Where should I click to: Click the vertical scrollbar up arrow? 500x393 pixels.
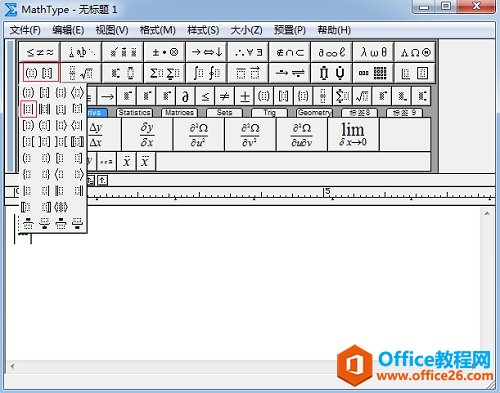[x=487, y=213]
